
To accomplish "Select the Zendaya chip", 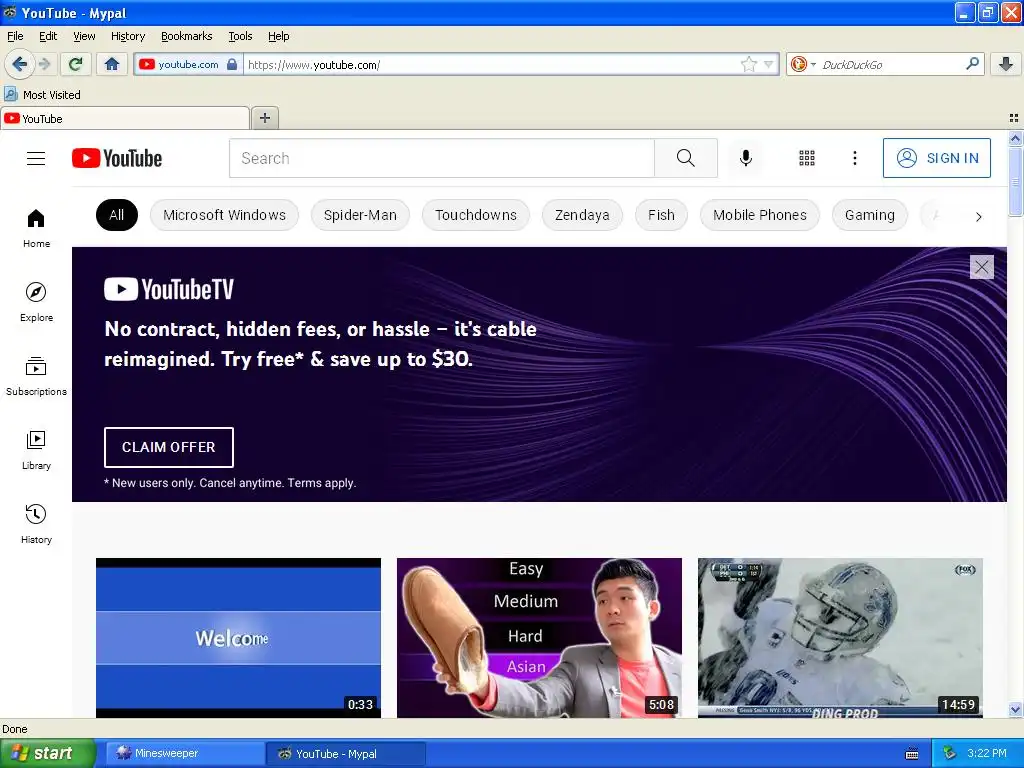I will pyautogui.click(x=582, y=215).
